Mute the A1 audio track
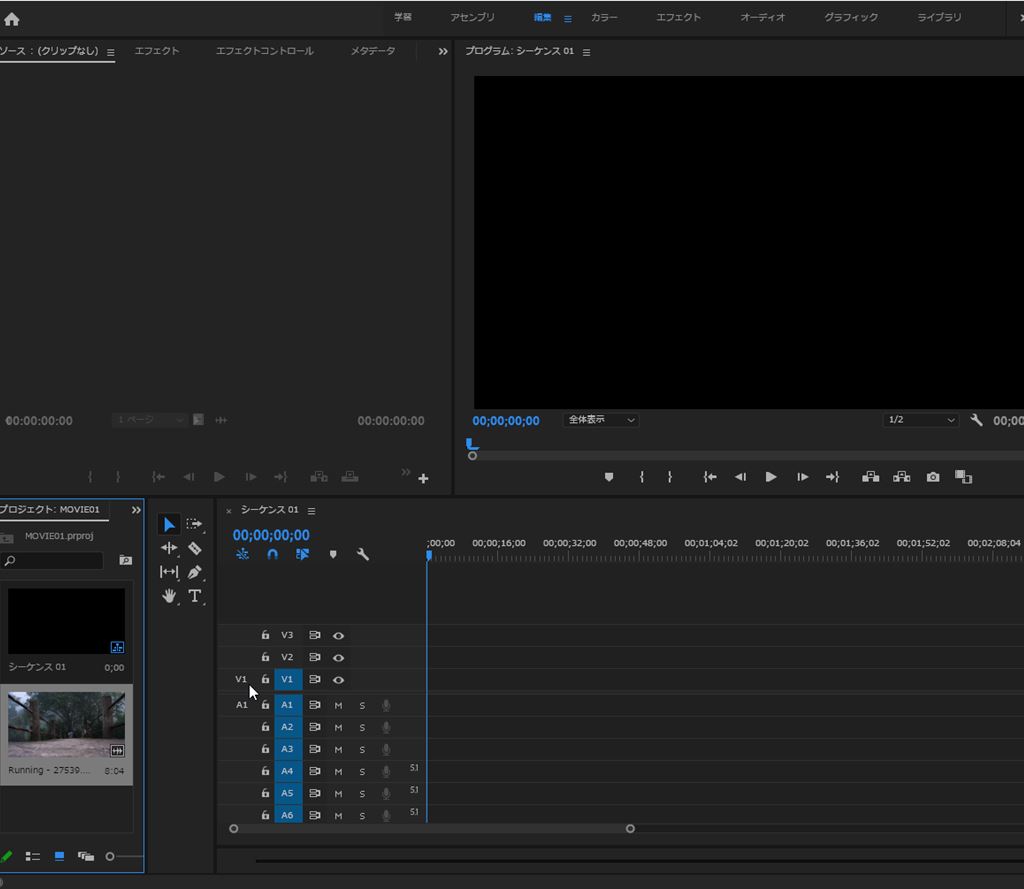Screen dimensions: 1024x889 click(338, 705)
